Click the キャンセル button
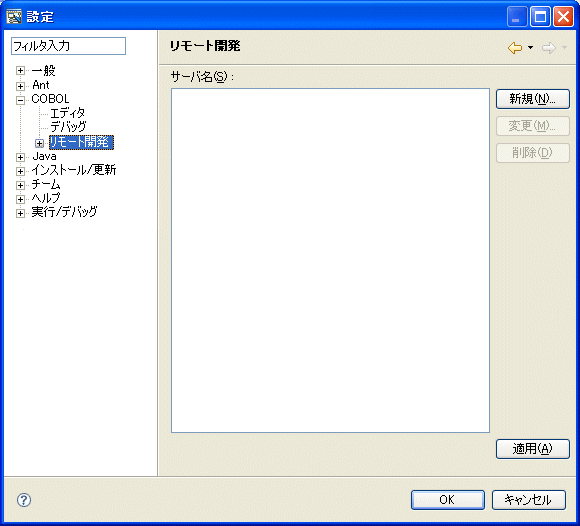The image size is (580, 526). tap(529, 500)
